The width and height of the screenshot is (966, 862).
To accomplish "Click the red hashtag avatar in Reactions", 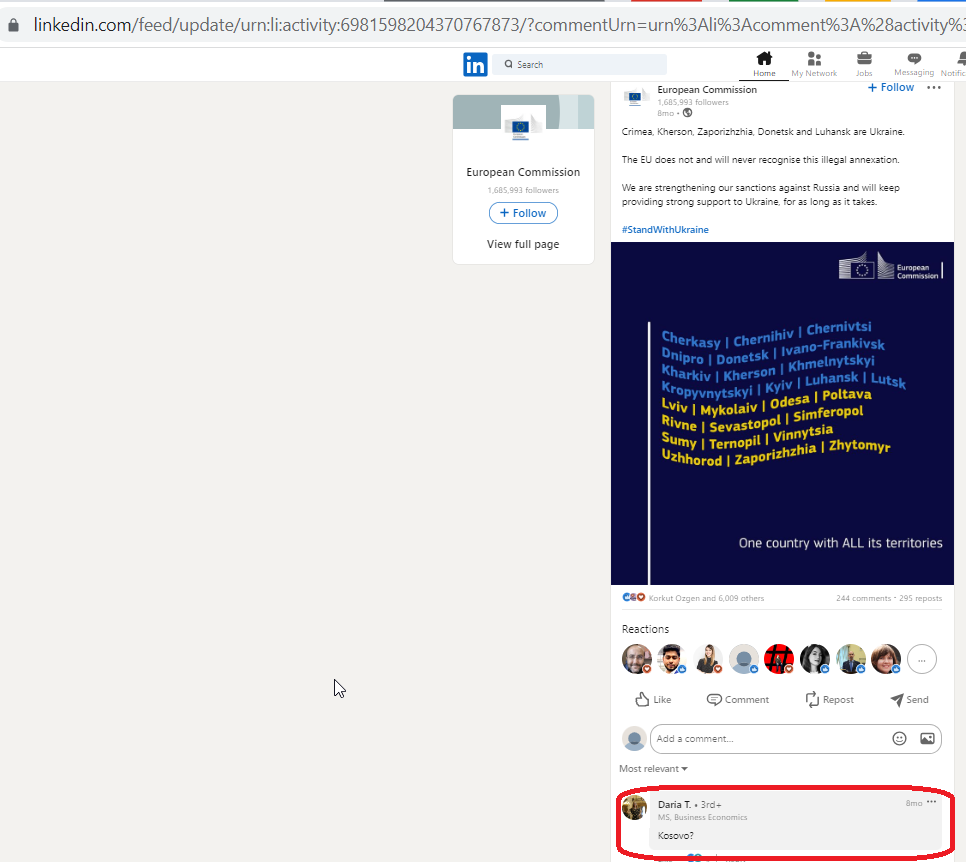I will (779, 659).
